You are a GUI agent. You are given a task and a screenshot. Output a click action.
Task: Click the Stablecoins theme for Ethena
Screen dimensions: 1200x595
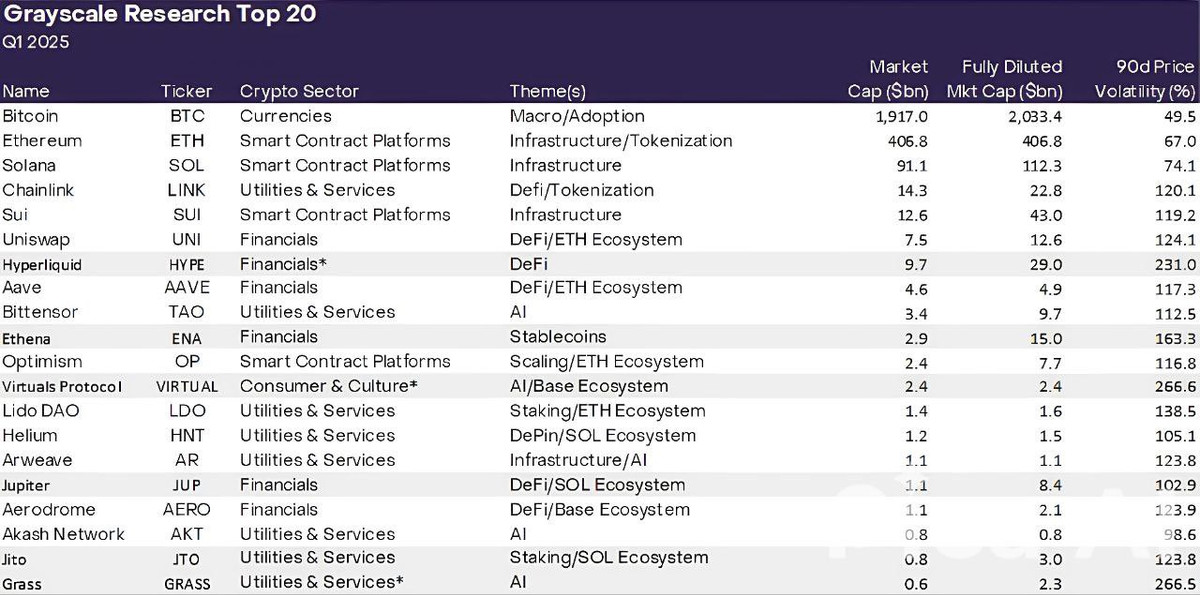tap(558, 337)
